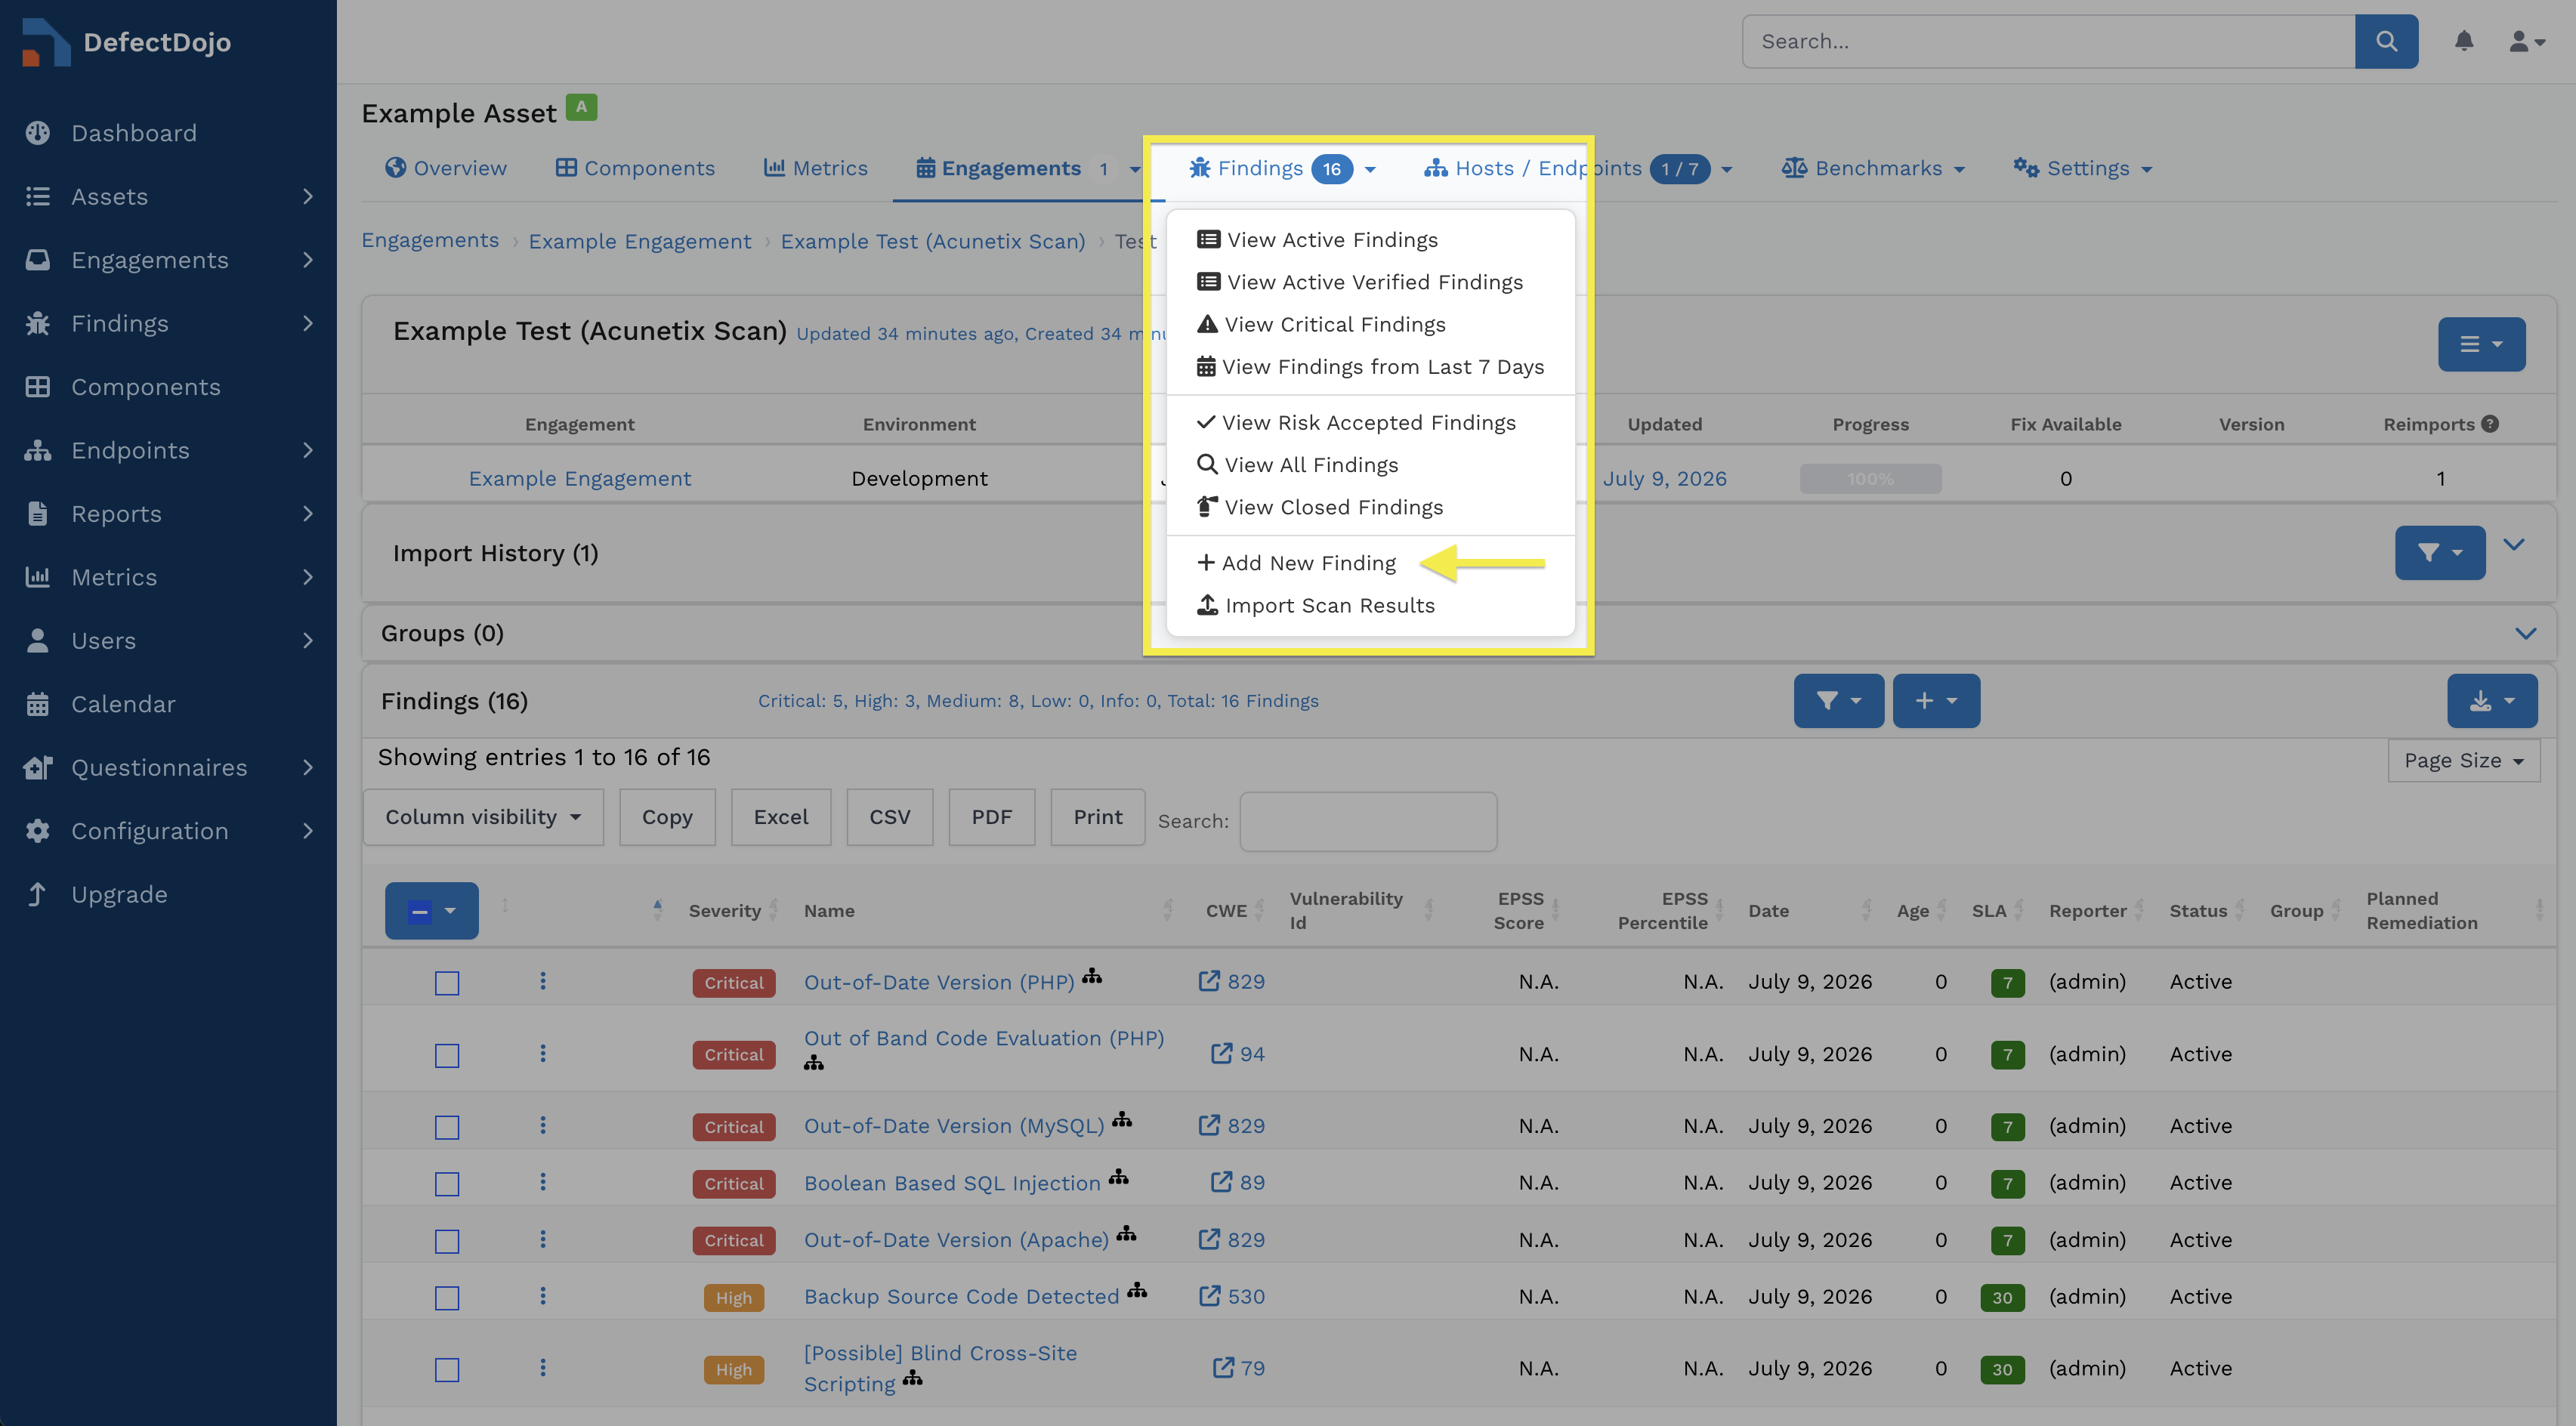
Task: Open the Example Engagement breadcrumb link
Action: (640, 241)
